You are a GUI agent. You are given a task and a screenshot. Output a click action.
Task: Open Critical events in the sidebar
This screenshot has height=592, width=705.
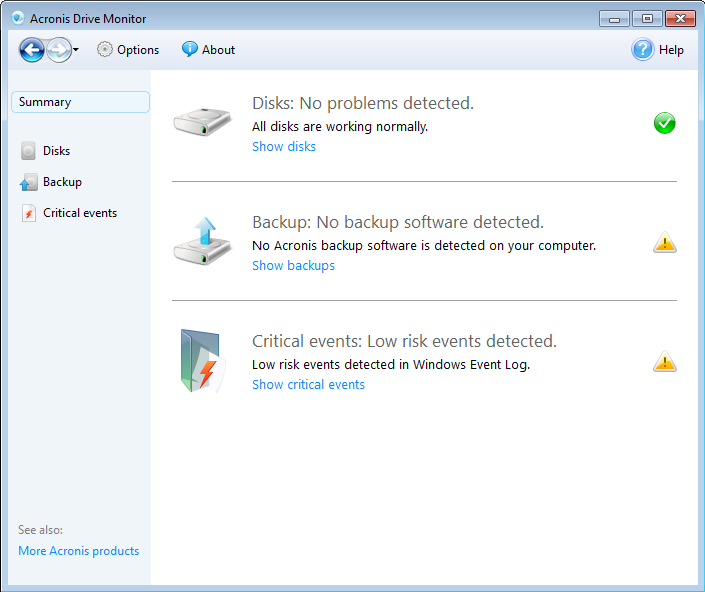[80, 213]
